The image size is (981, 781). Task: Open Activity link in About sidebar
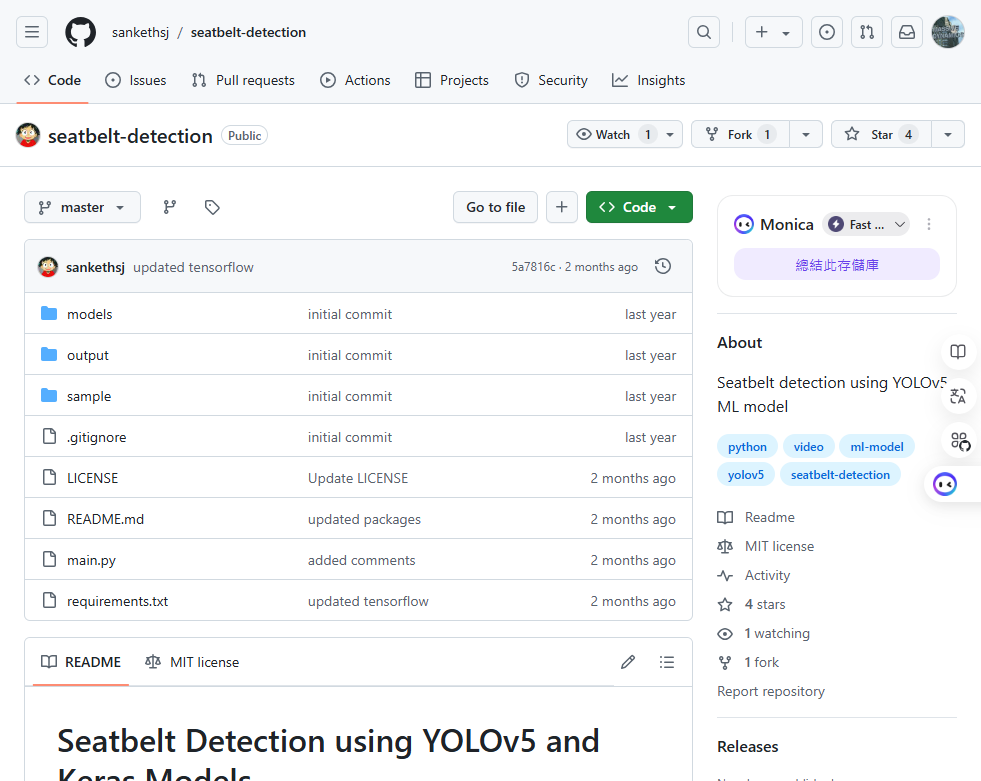coord(754,576)
